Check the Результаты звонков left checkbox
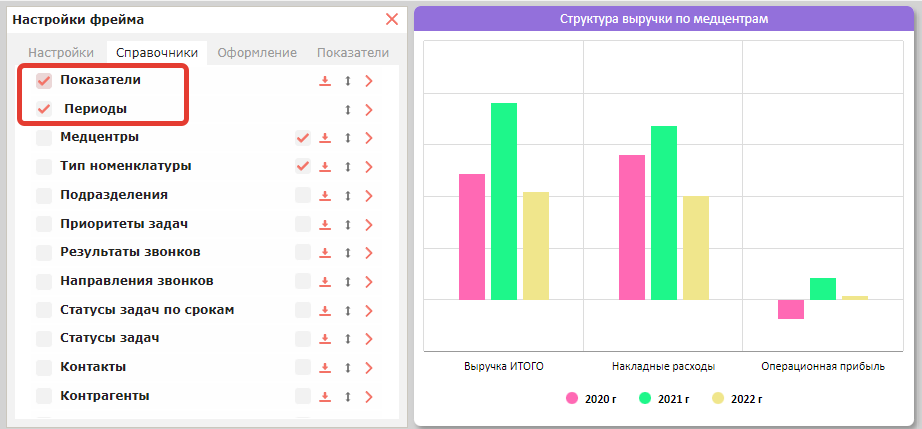This screenshot has width=922, height=429. pos(44,253)
